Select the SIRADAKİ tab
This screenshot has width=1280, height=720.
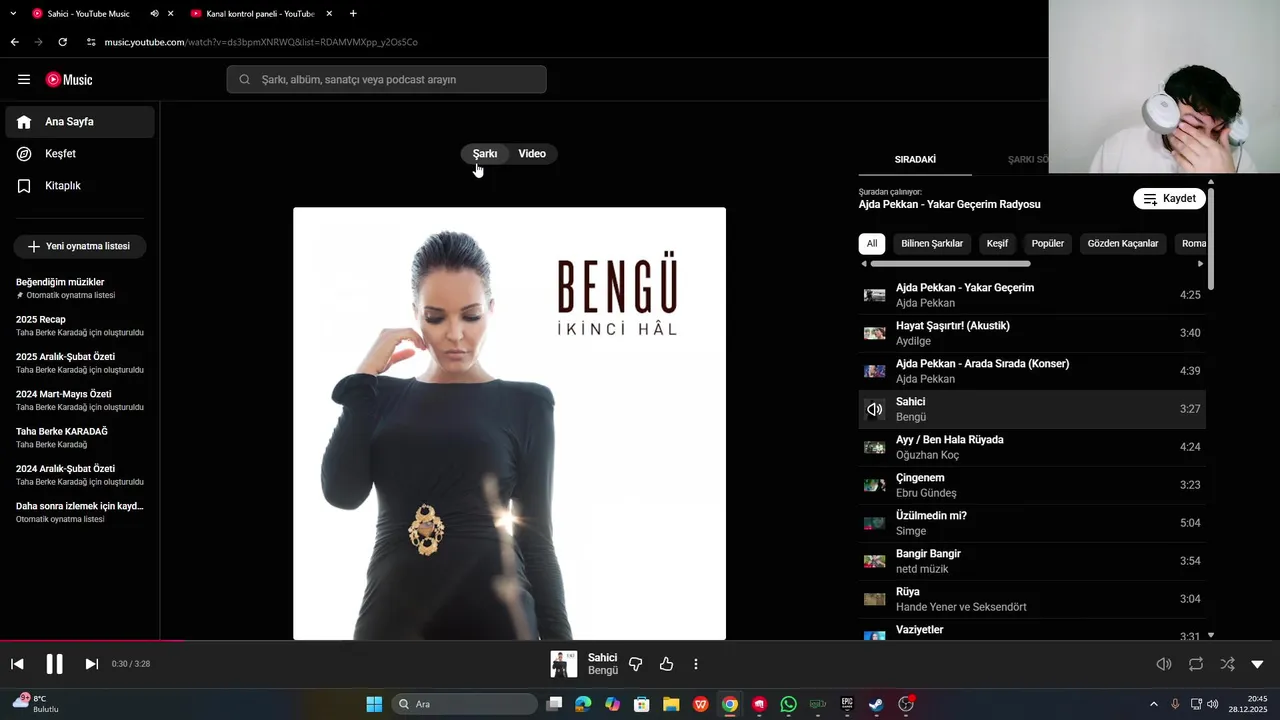915,160
